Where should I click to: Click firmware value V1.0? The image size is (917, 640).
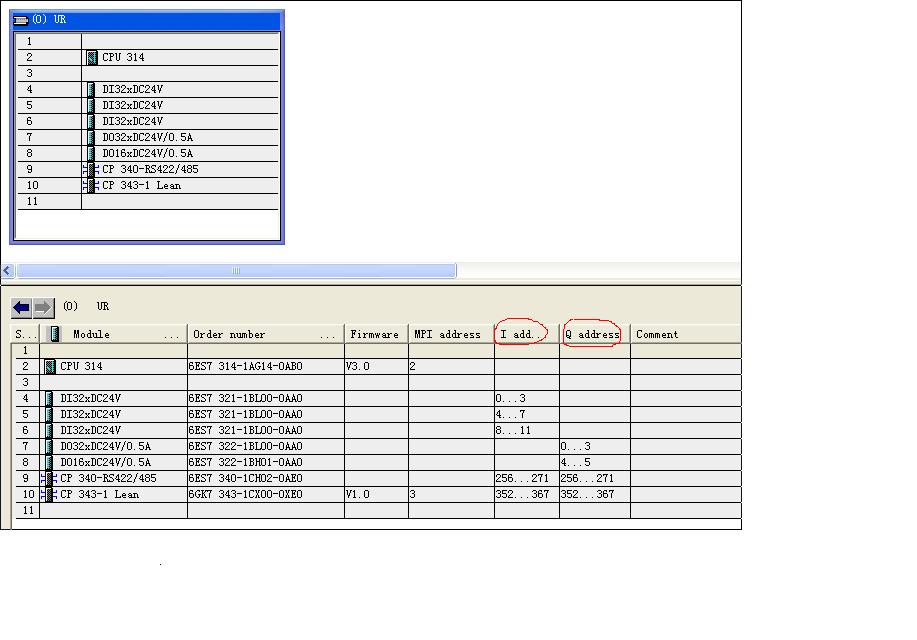pos(357,494)
